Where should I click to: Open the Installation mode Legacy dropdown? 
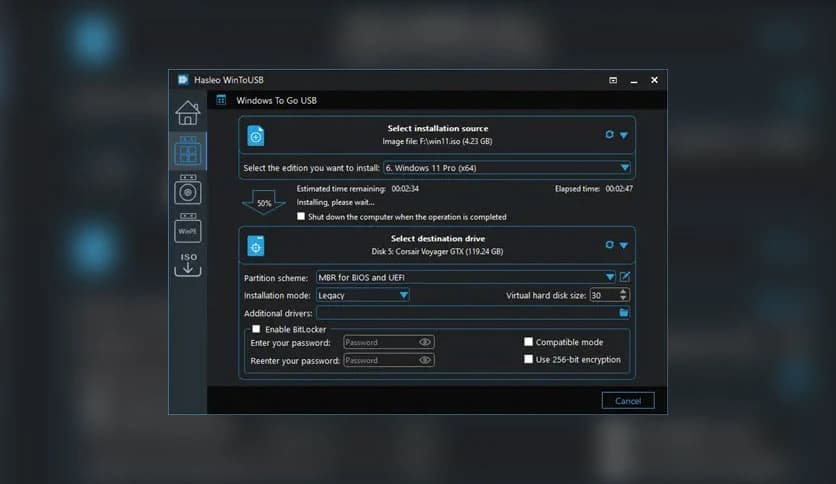(363, 295)
